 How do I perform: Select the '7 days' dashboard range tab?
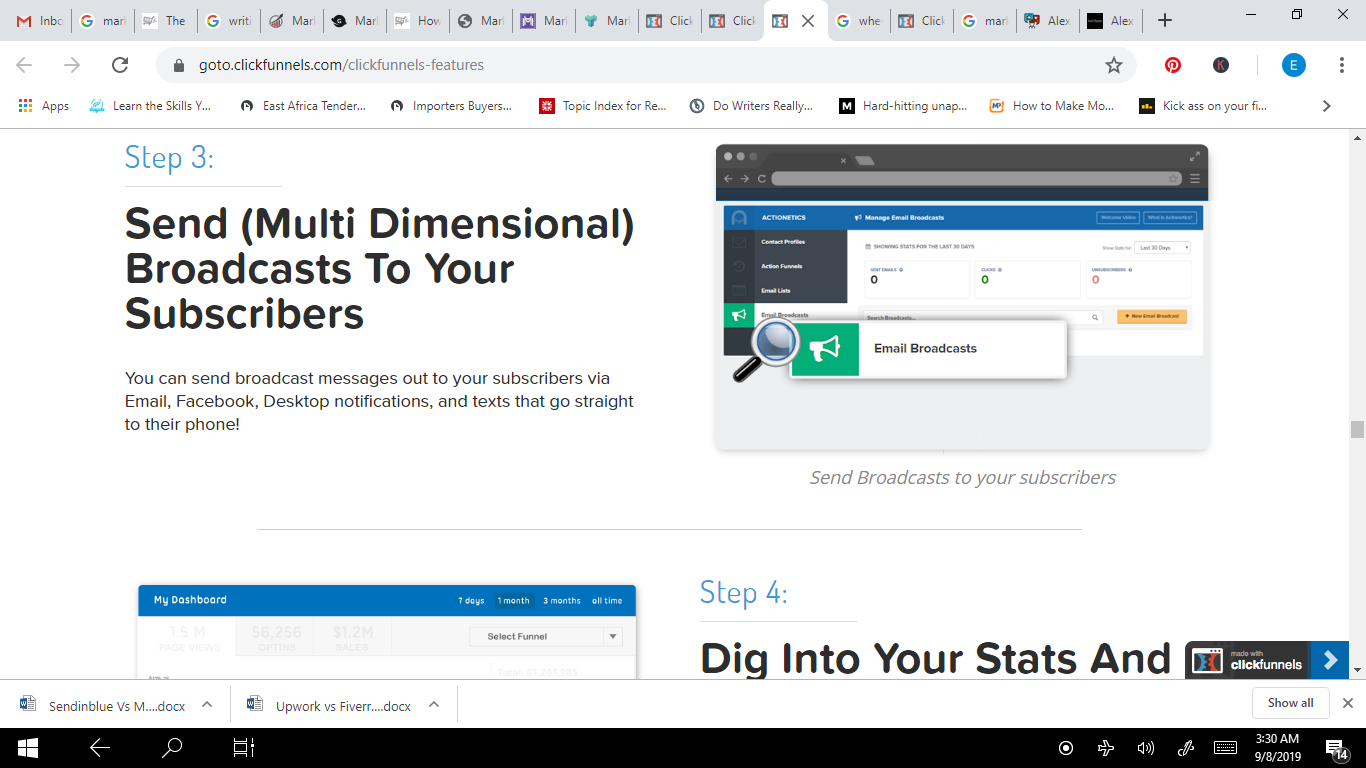(x=472, y=601)
